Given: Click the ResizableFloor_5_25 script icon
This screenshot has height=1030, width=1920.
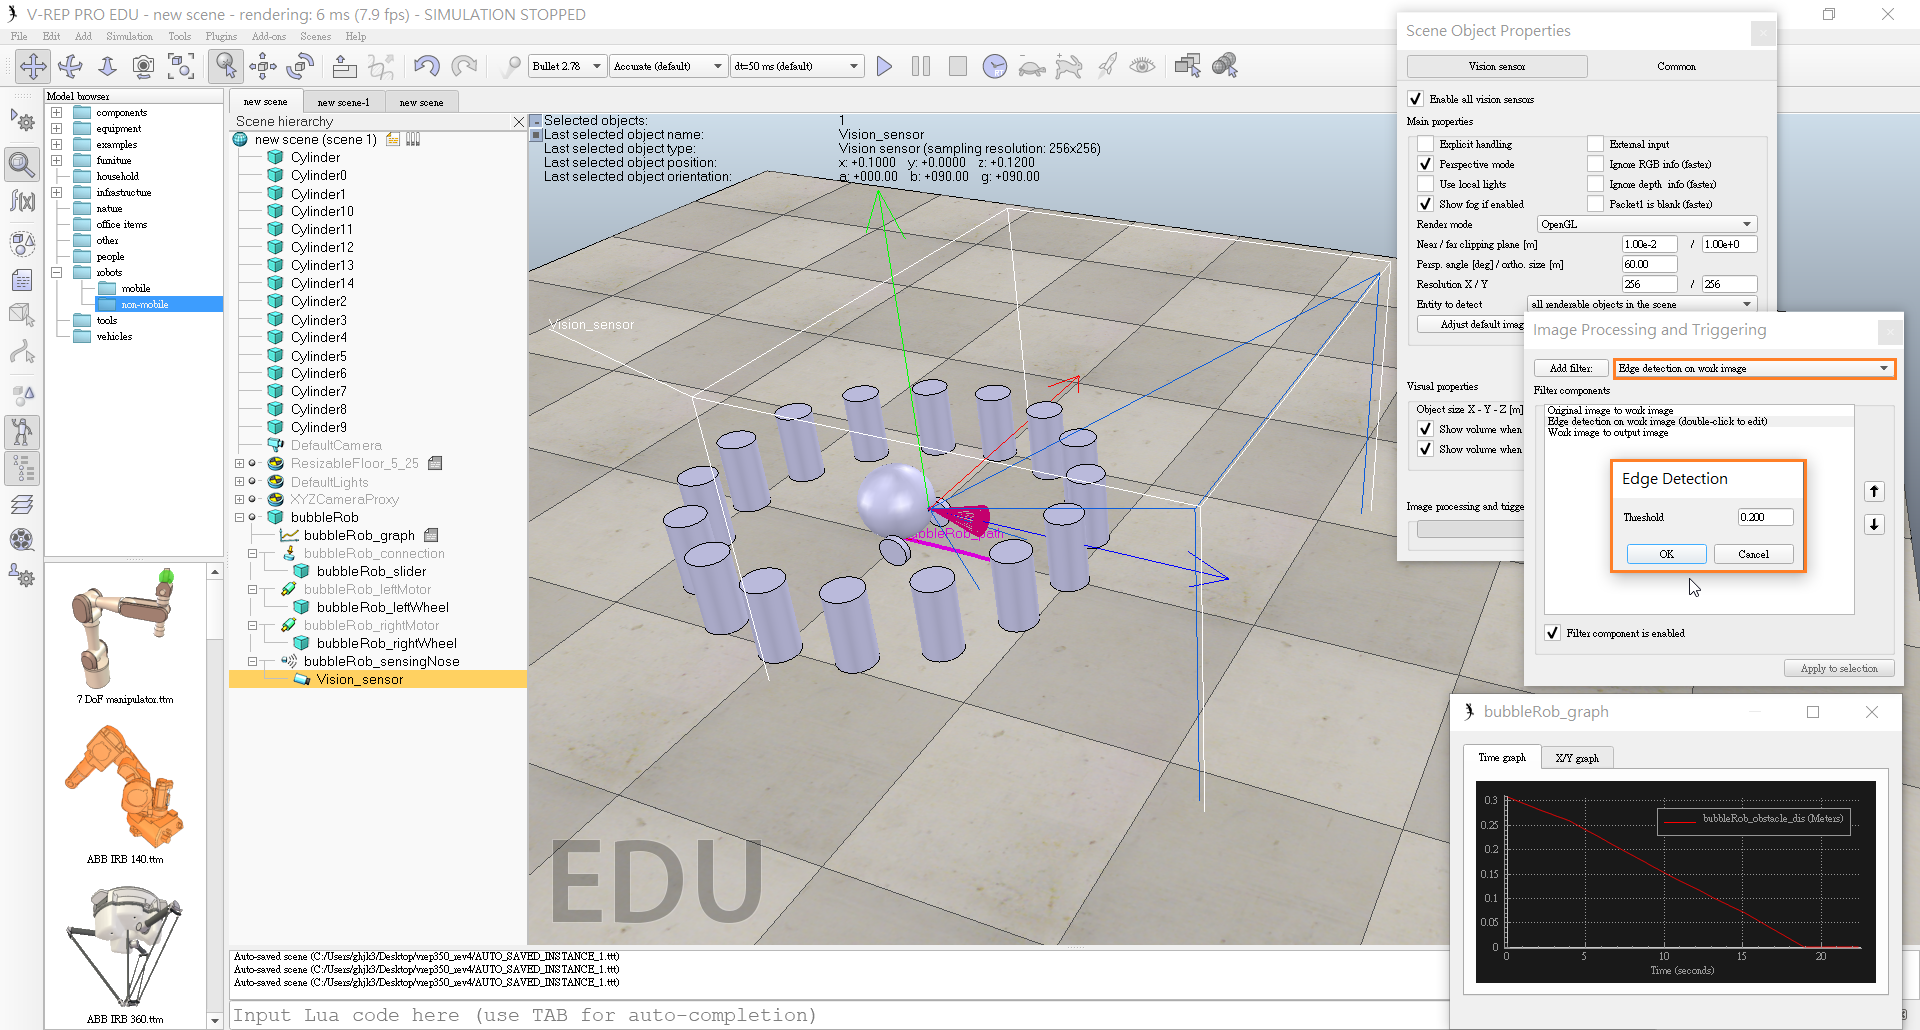Looking at the screenshot, I should [x=435, y=463].
